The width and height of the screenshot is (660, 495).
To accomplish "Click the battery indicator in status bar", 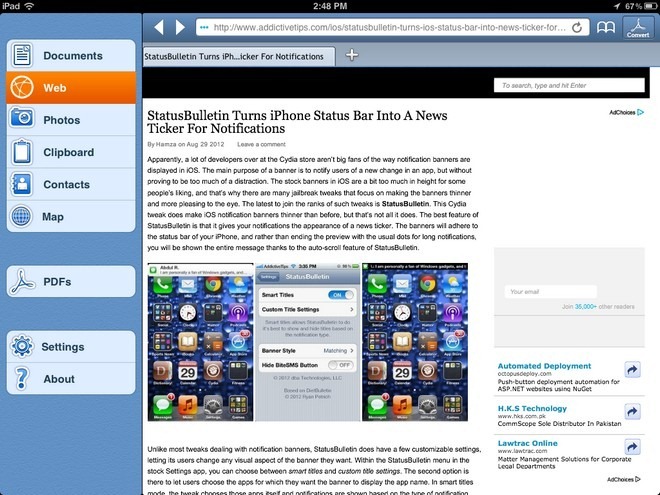I will pos(650,6).
